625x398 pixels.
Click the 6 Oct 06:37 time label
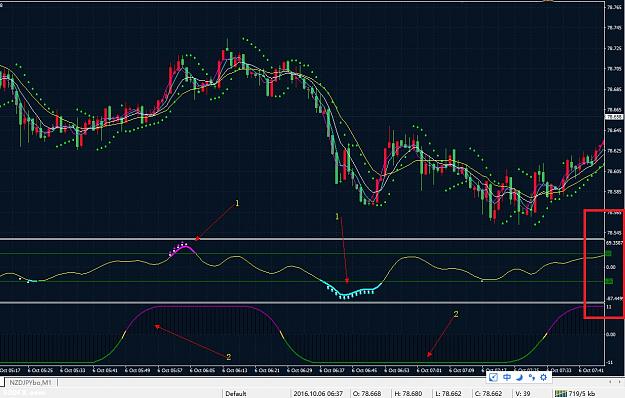(x=332, y=371)
